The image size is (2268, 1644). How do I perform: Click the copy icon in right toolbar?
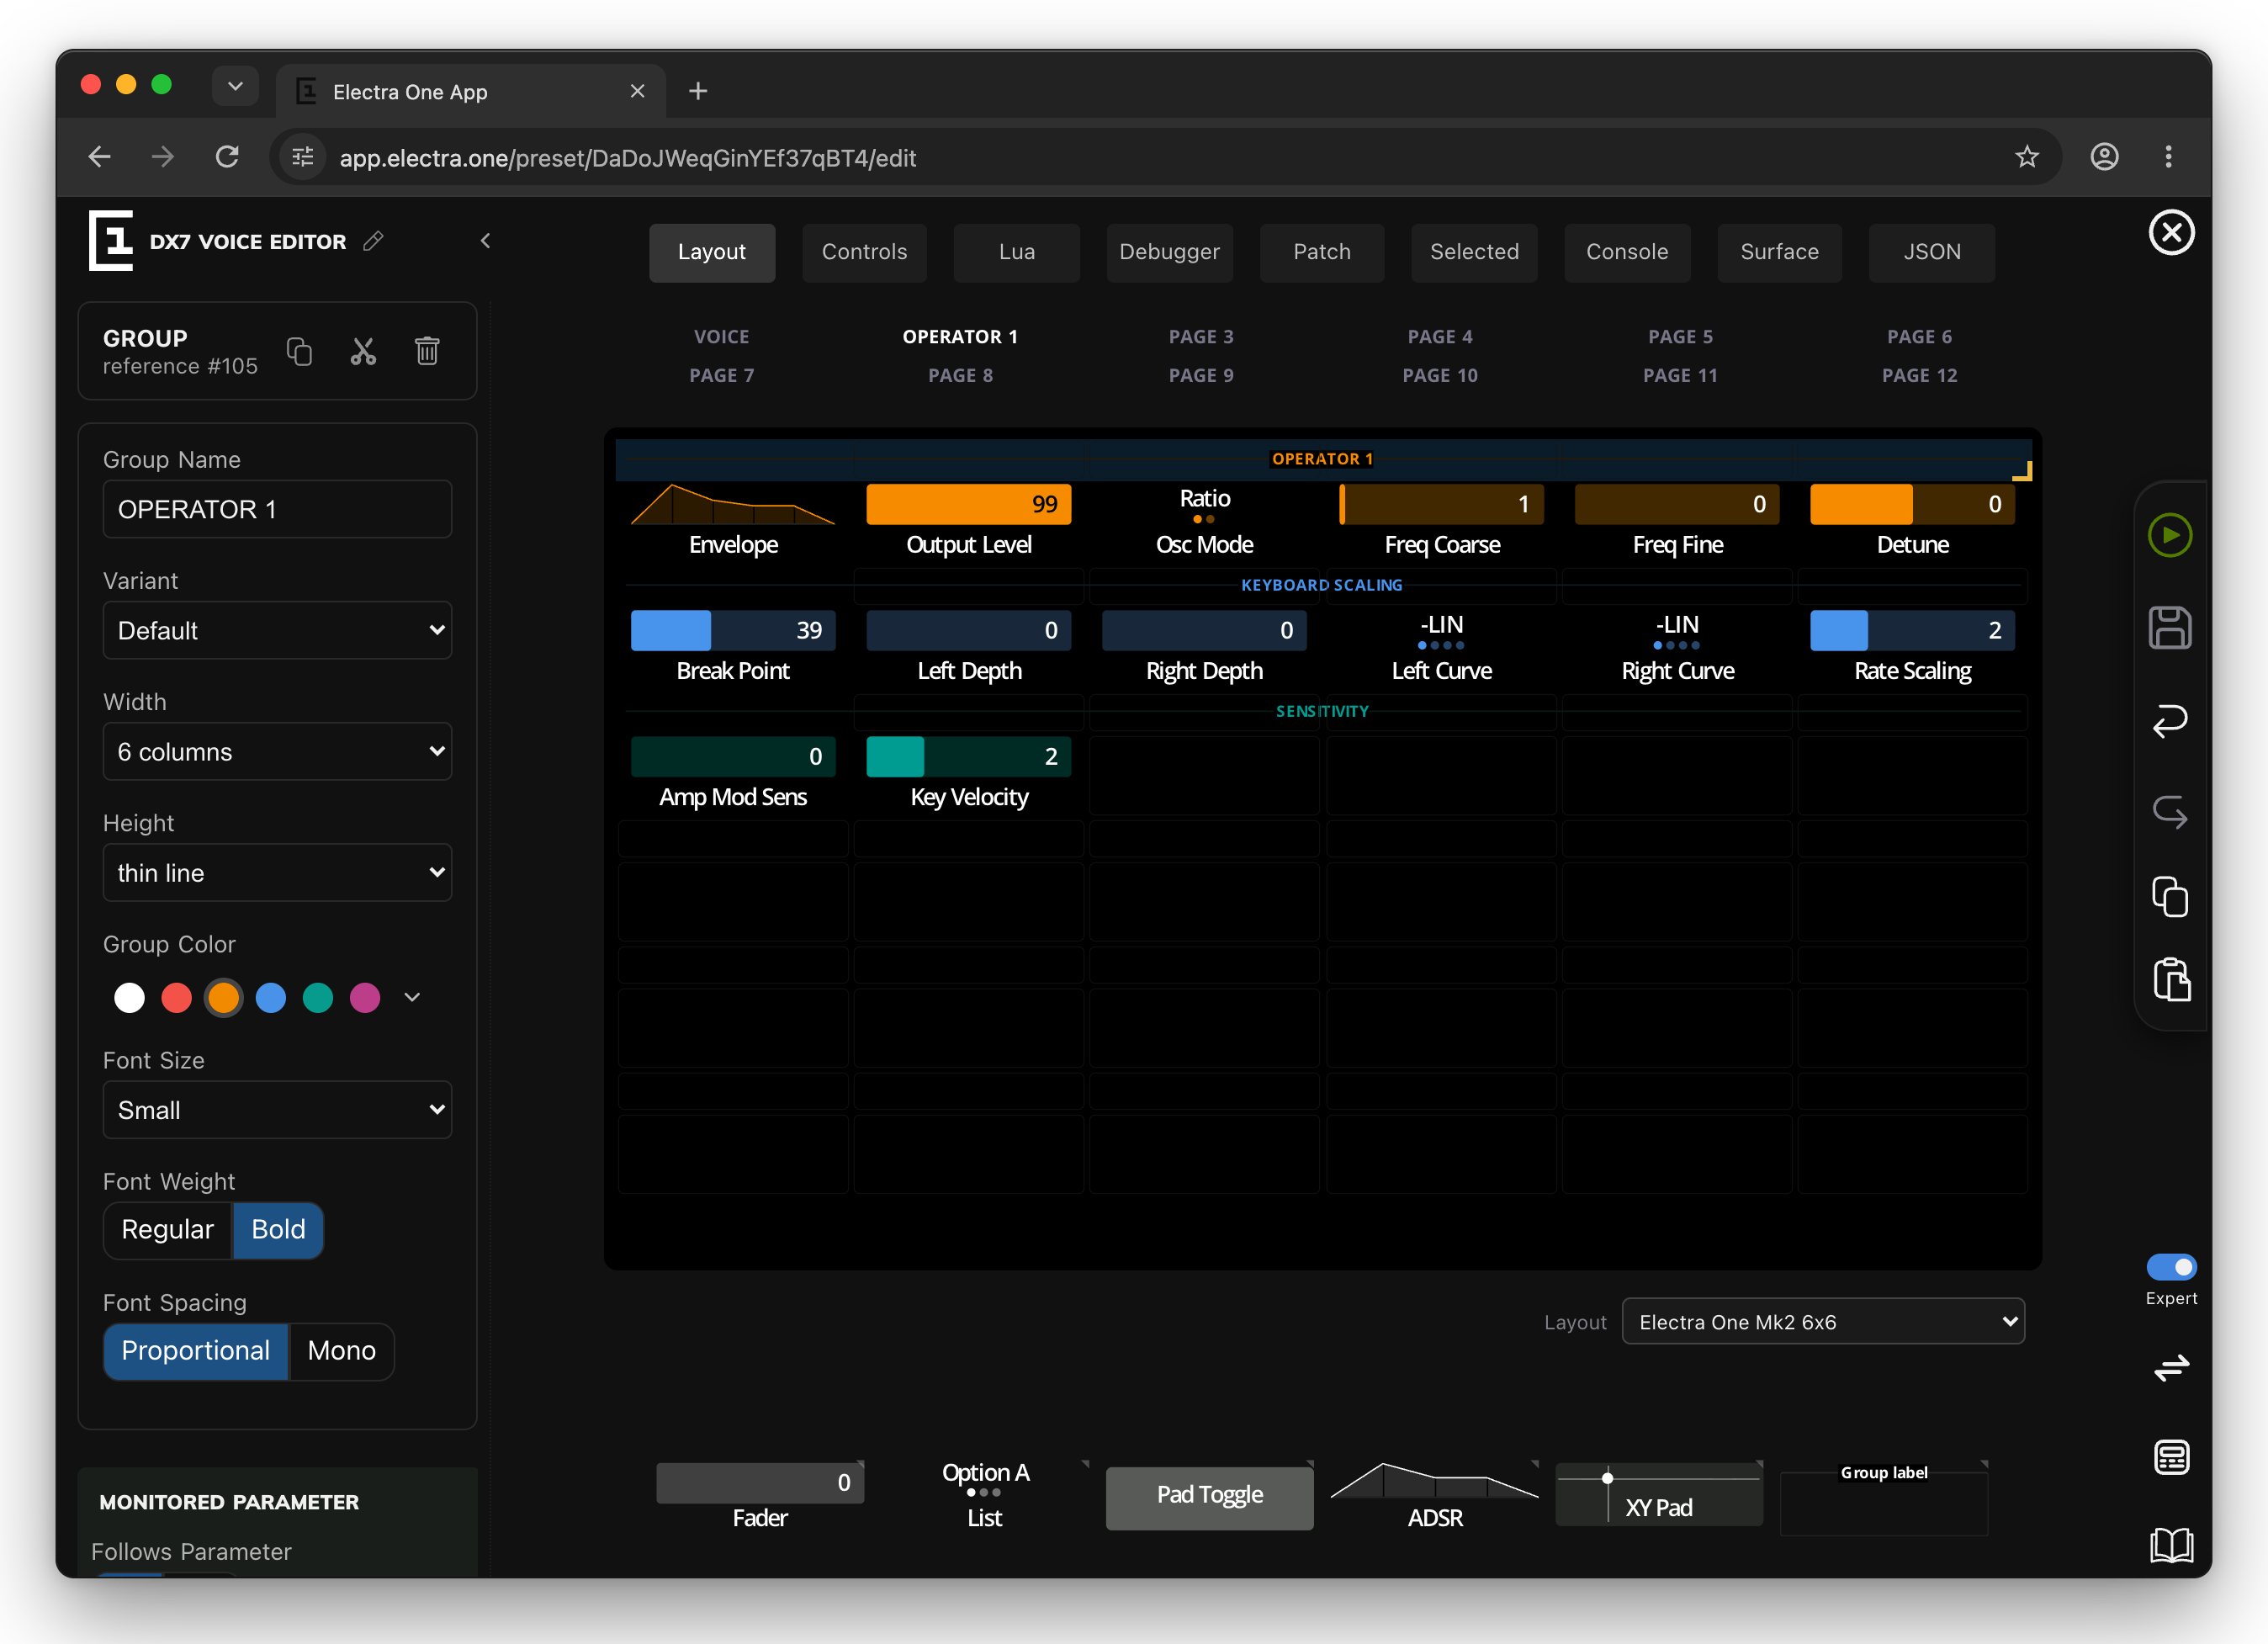click(x=2170, y=896)
